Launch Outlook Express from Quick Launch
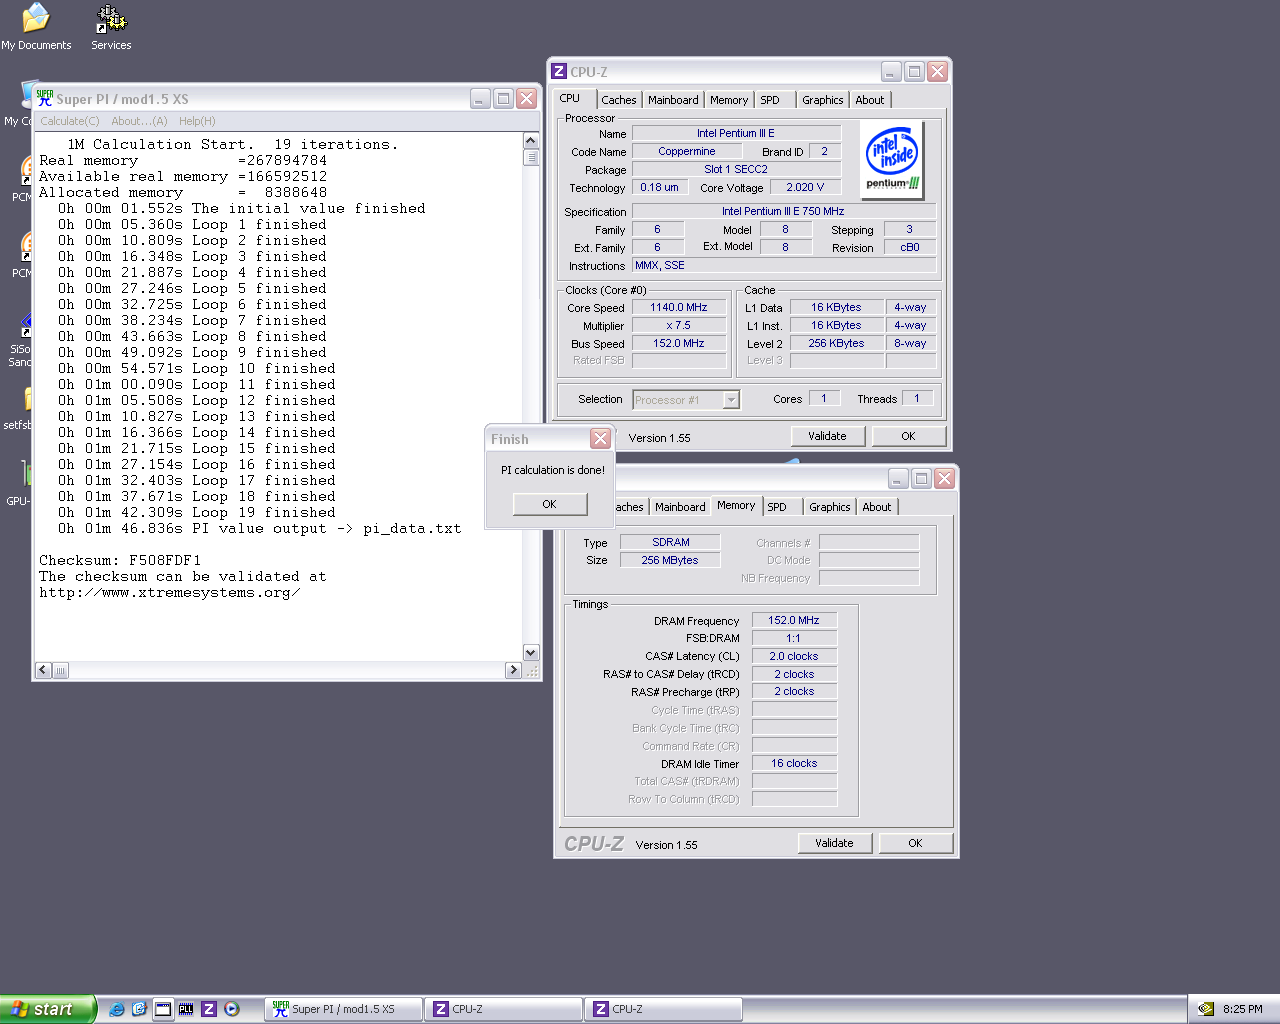 click(x=140, y=1009)
